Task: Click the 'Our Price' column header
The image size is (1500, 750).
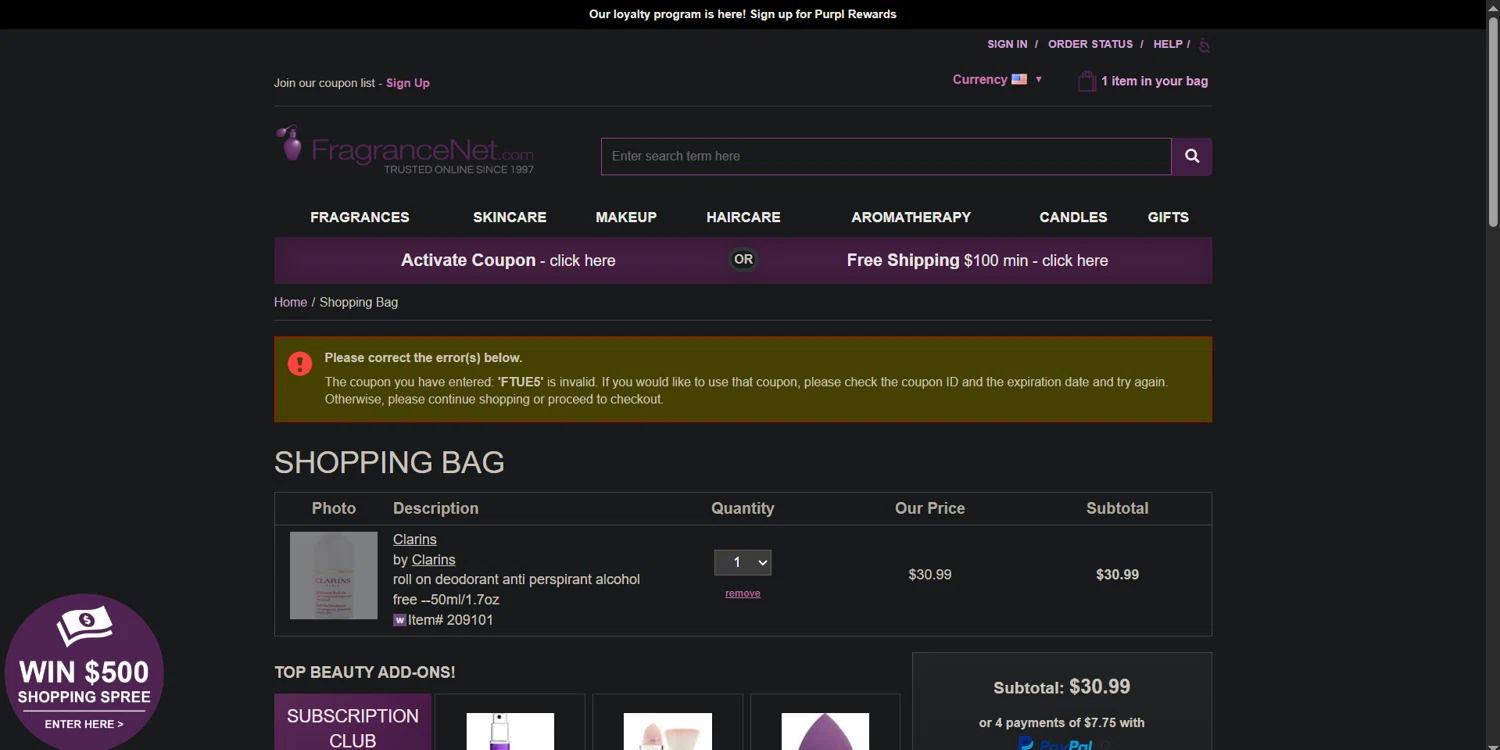Action: pyautogui.click(x=930, y=508)
